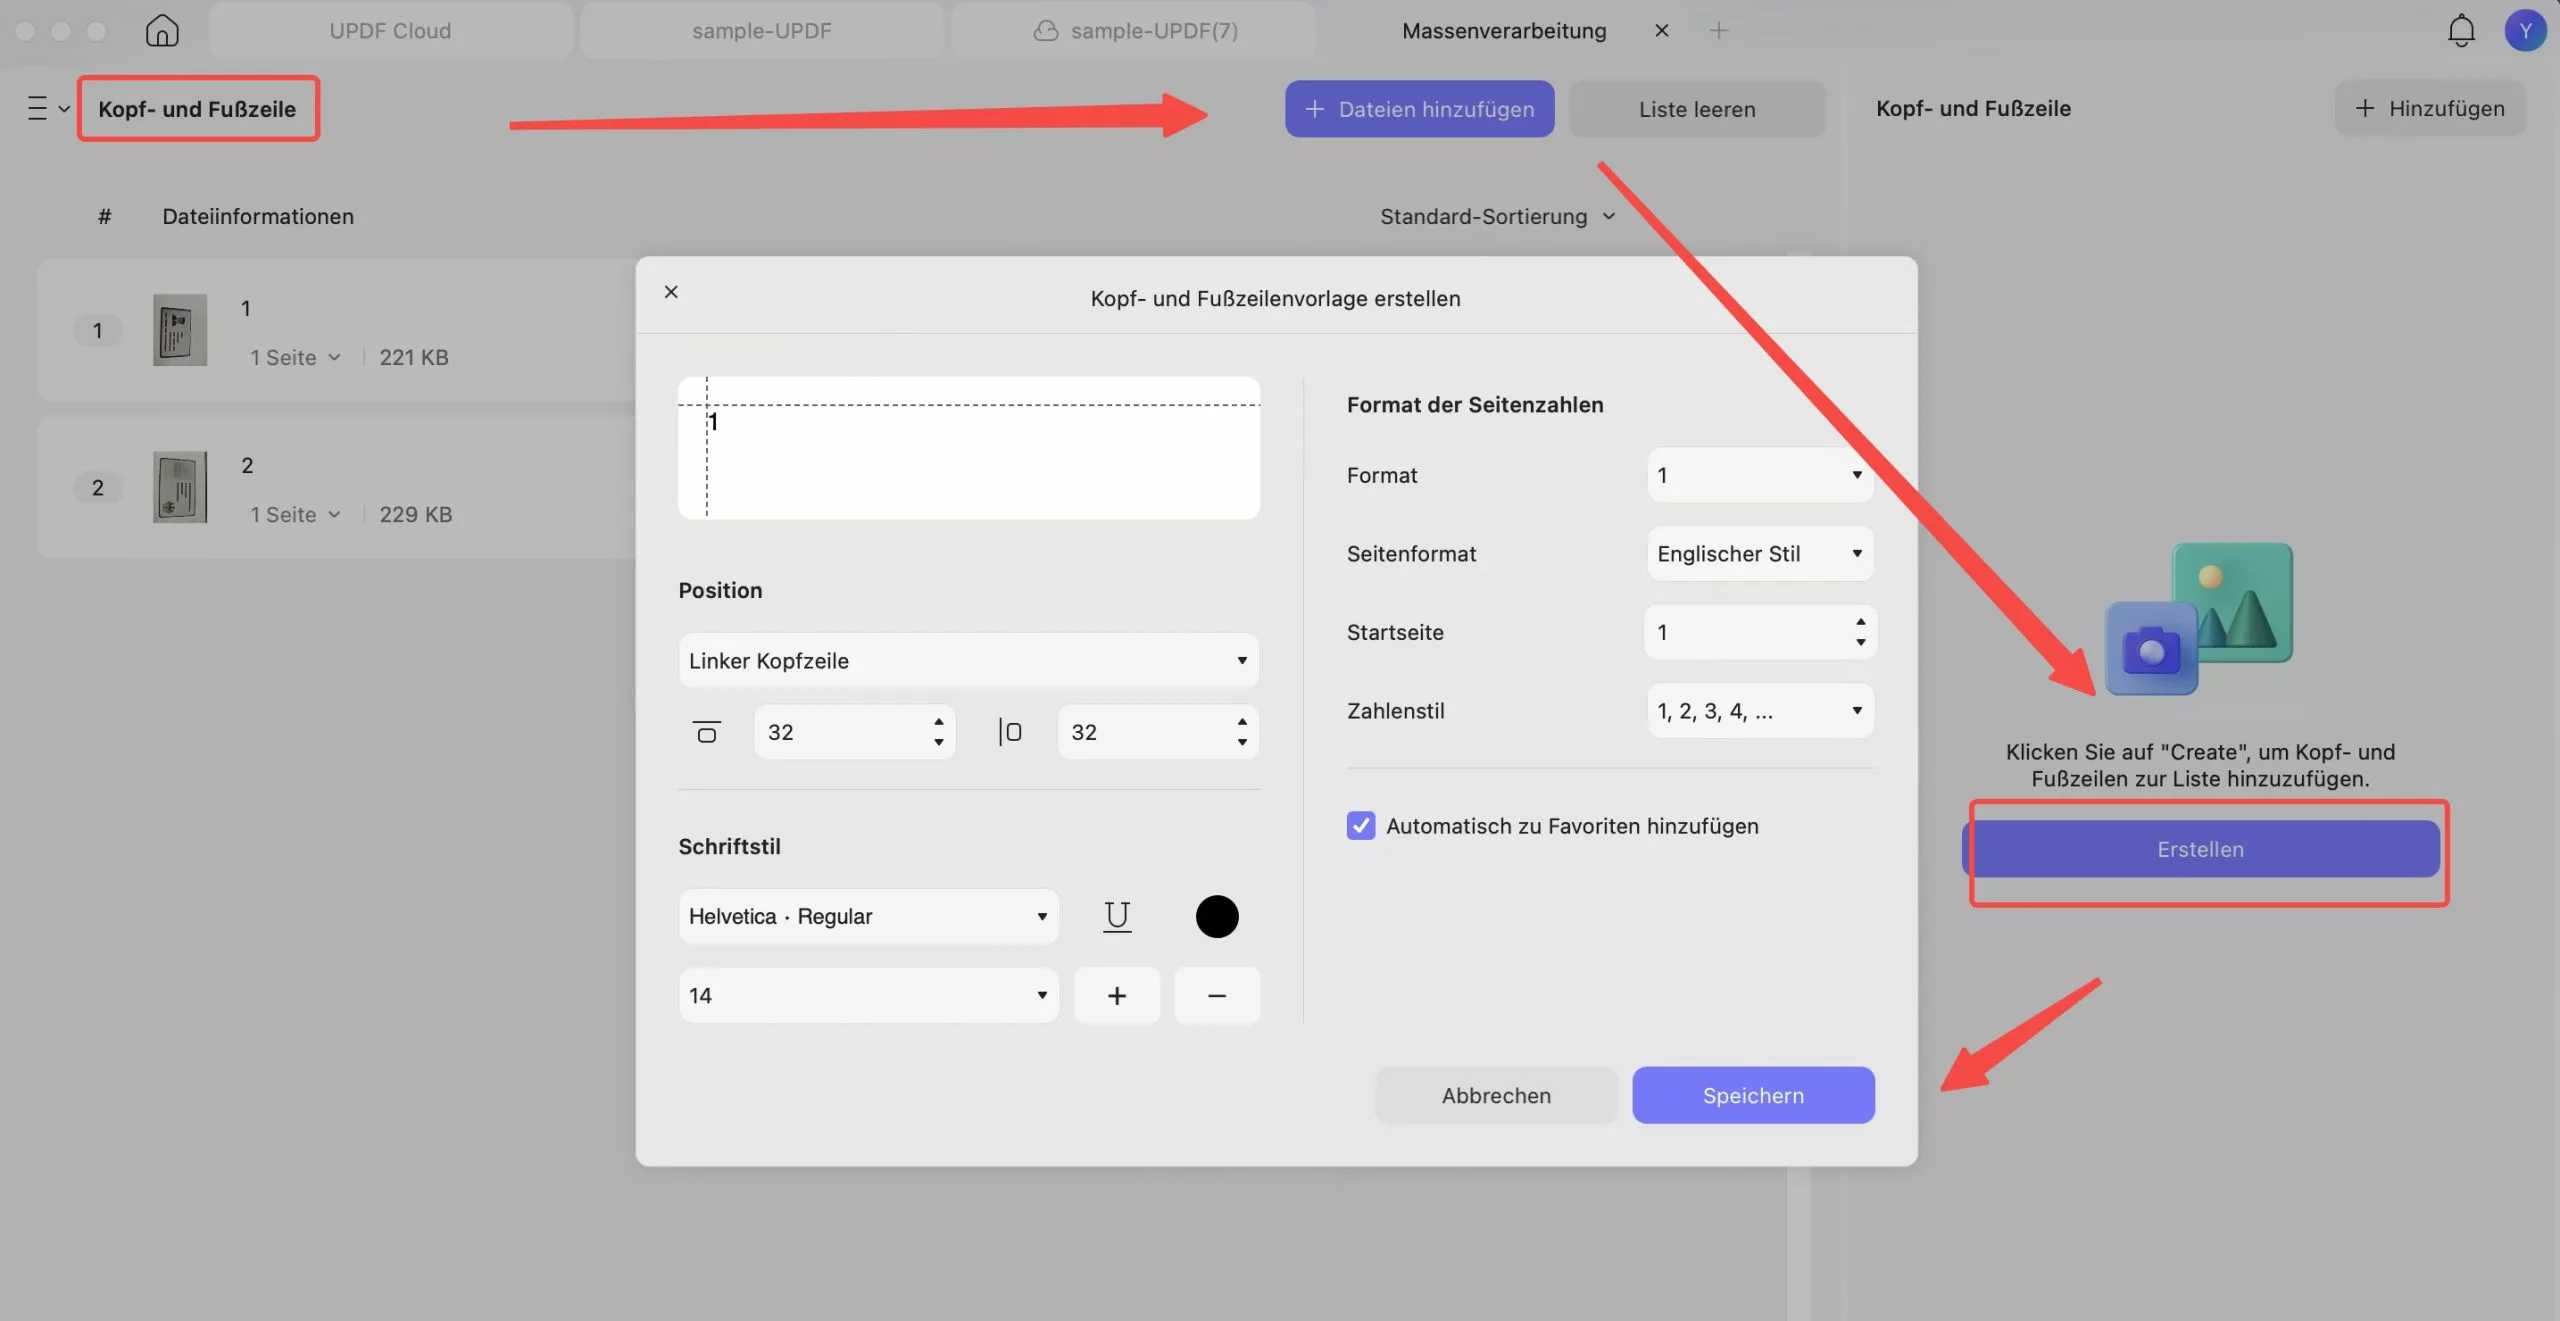Expand page selector for file 2
Viewport: 2560px width, 1321px height.
click(x=295, y=514)
